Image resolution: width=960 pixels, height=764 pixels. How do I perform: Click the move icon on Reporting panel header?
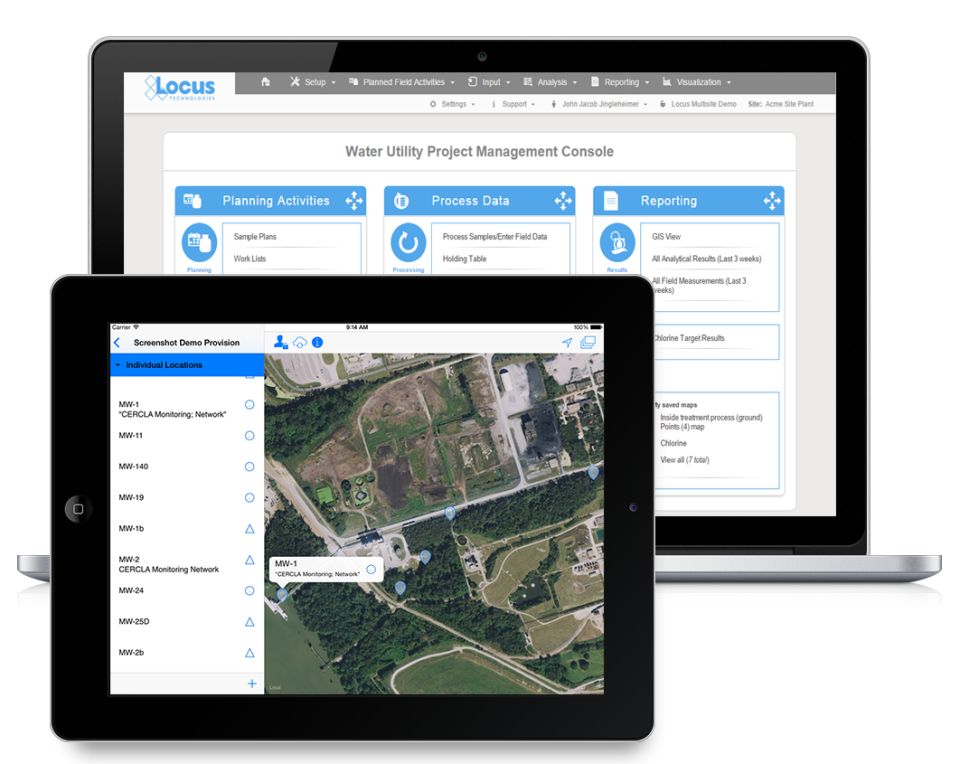[773, 200]
